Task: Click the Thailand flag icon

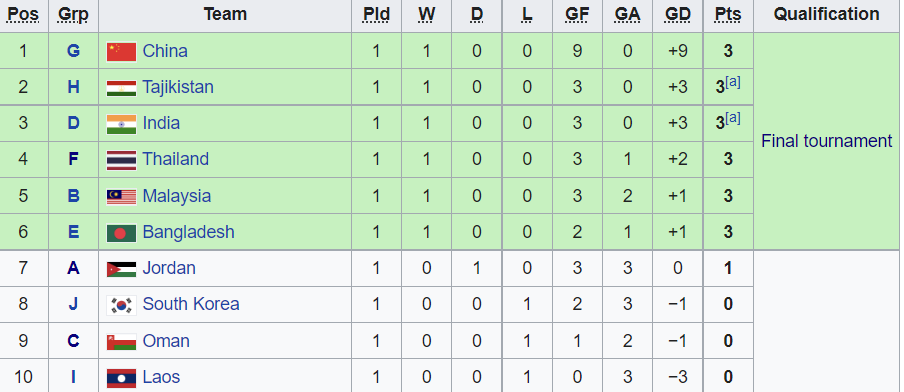Action: [x=121, y=160]
